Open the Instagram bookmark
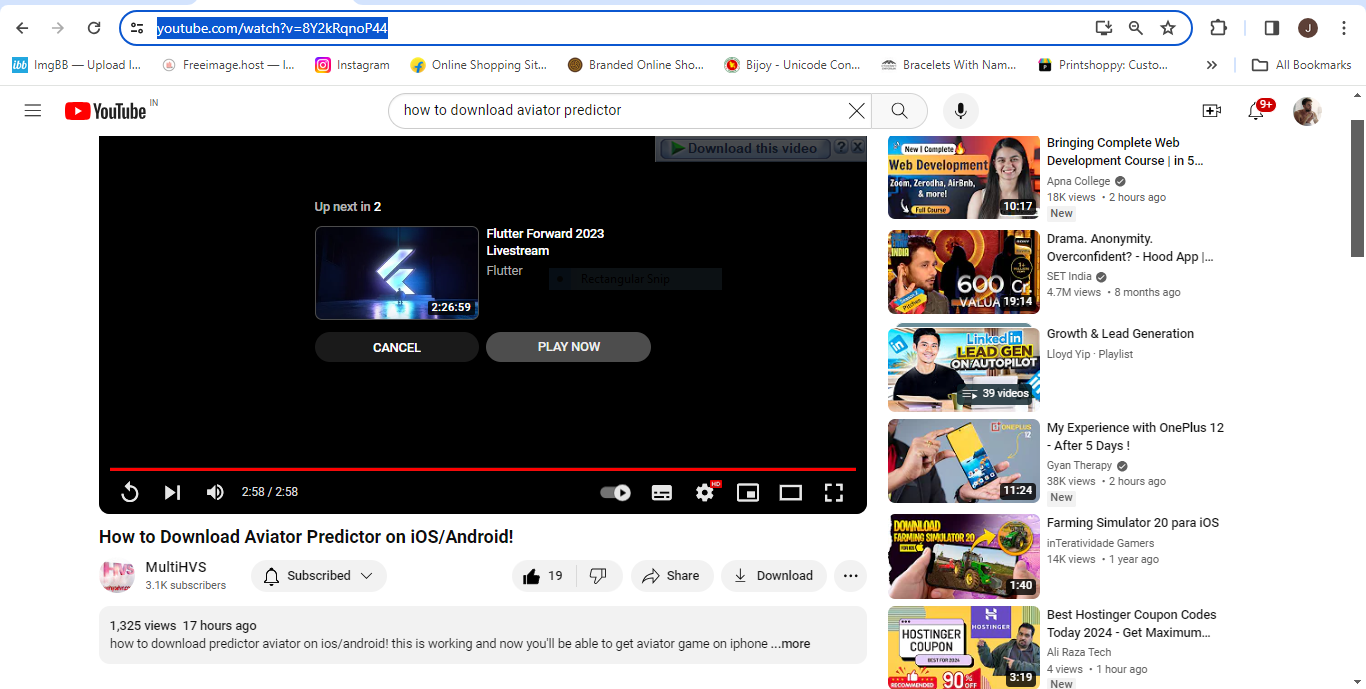The width and height of the screenshot is (1366, 689). (x=352, y=65)
